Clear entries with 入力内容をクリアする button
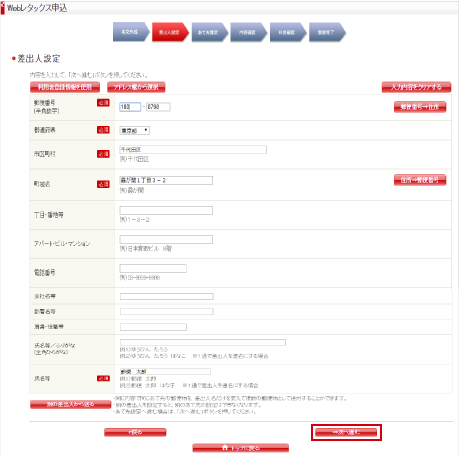This screenshot has height=457, width=460. click(416, 87)
